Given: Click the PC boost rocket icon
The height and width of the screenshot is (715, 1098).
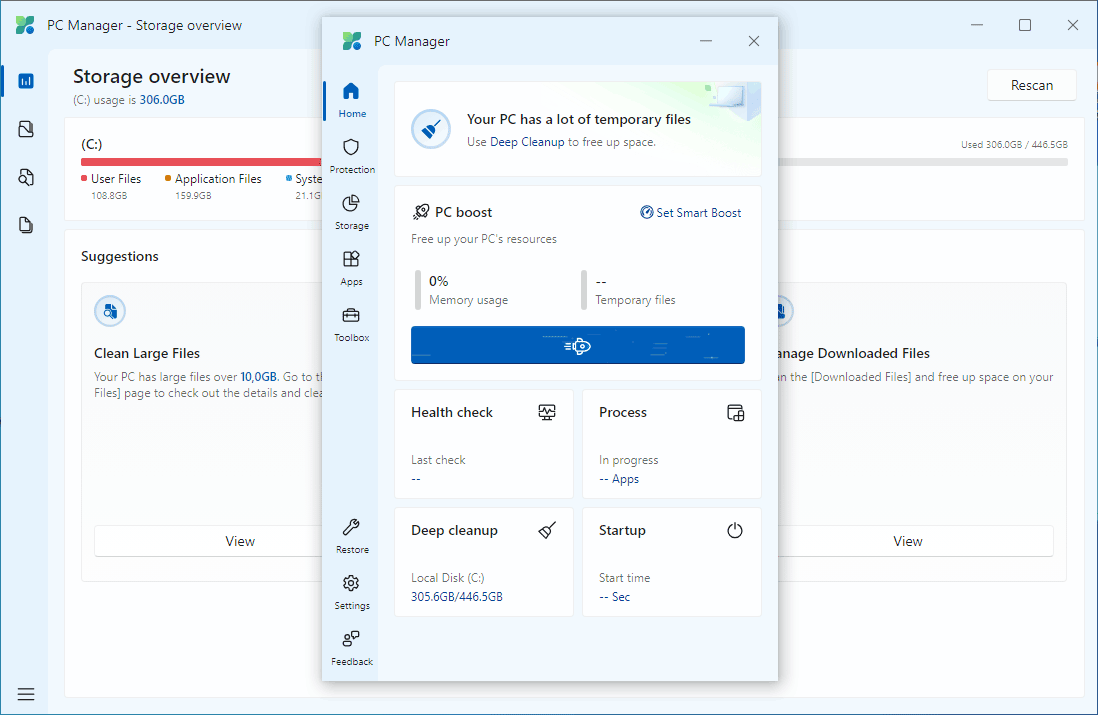Looking at the screenshot, I should pos(421,212).
